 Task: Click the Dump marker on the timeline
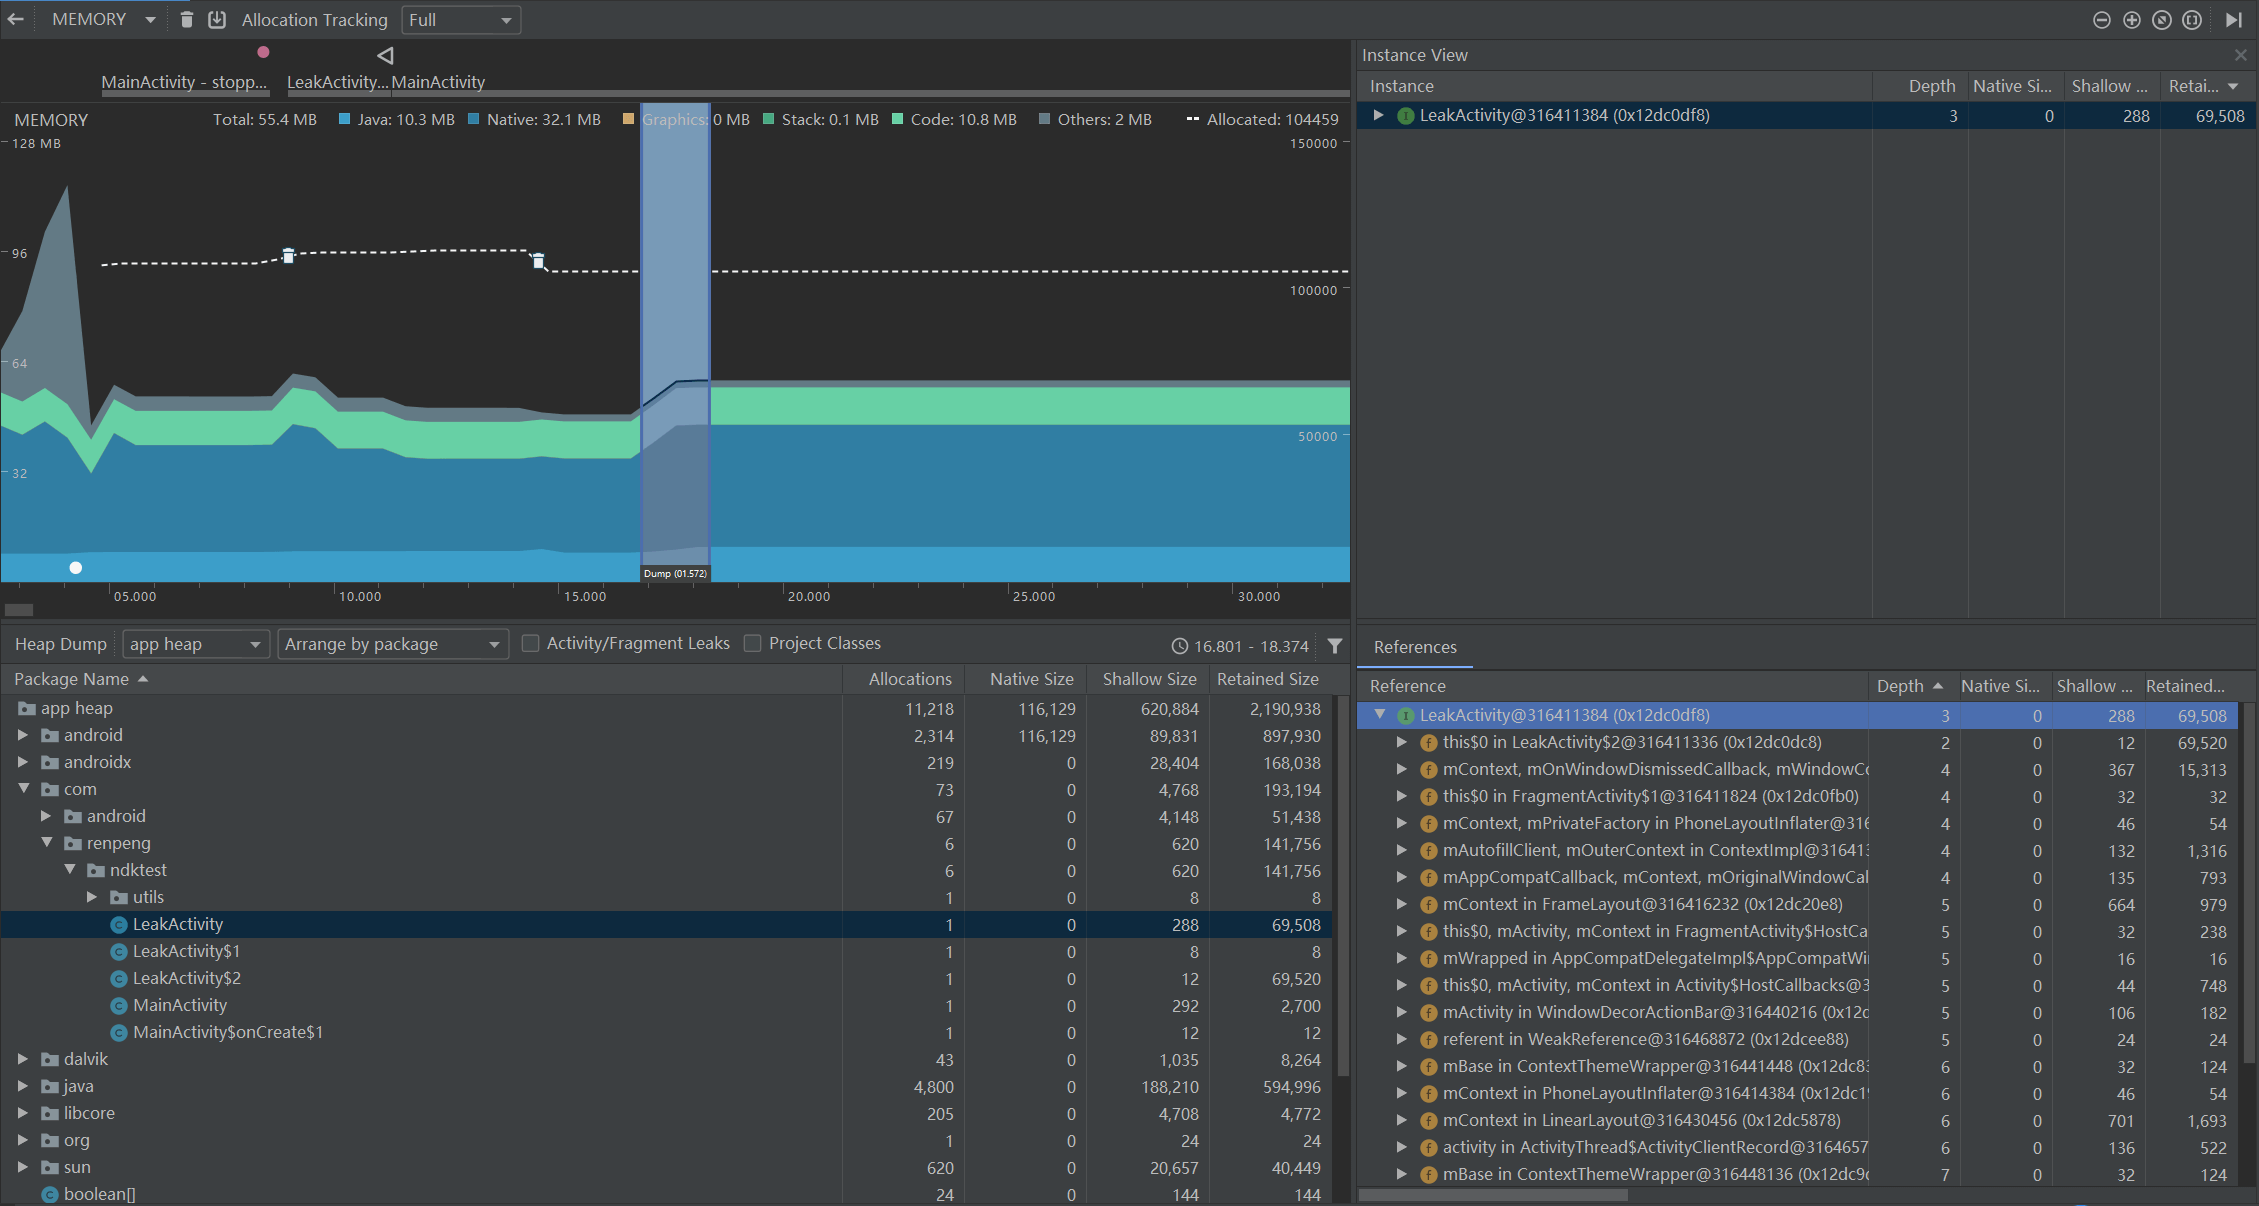tap(675, 573)
